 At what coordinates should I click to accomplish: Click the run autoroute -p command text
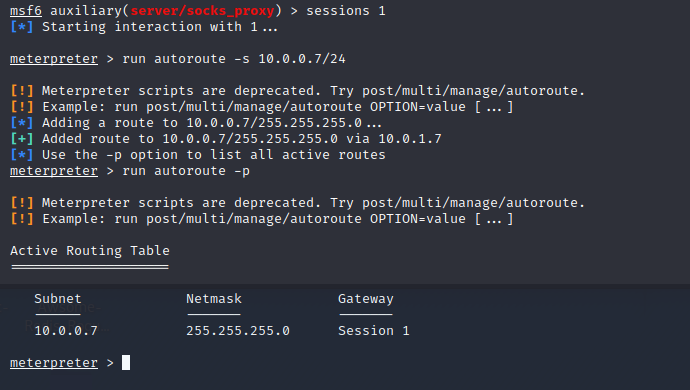coord(186,171)
